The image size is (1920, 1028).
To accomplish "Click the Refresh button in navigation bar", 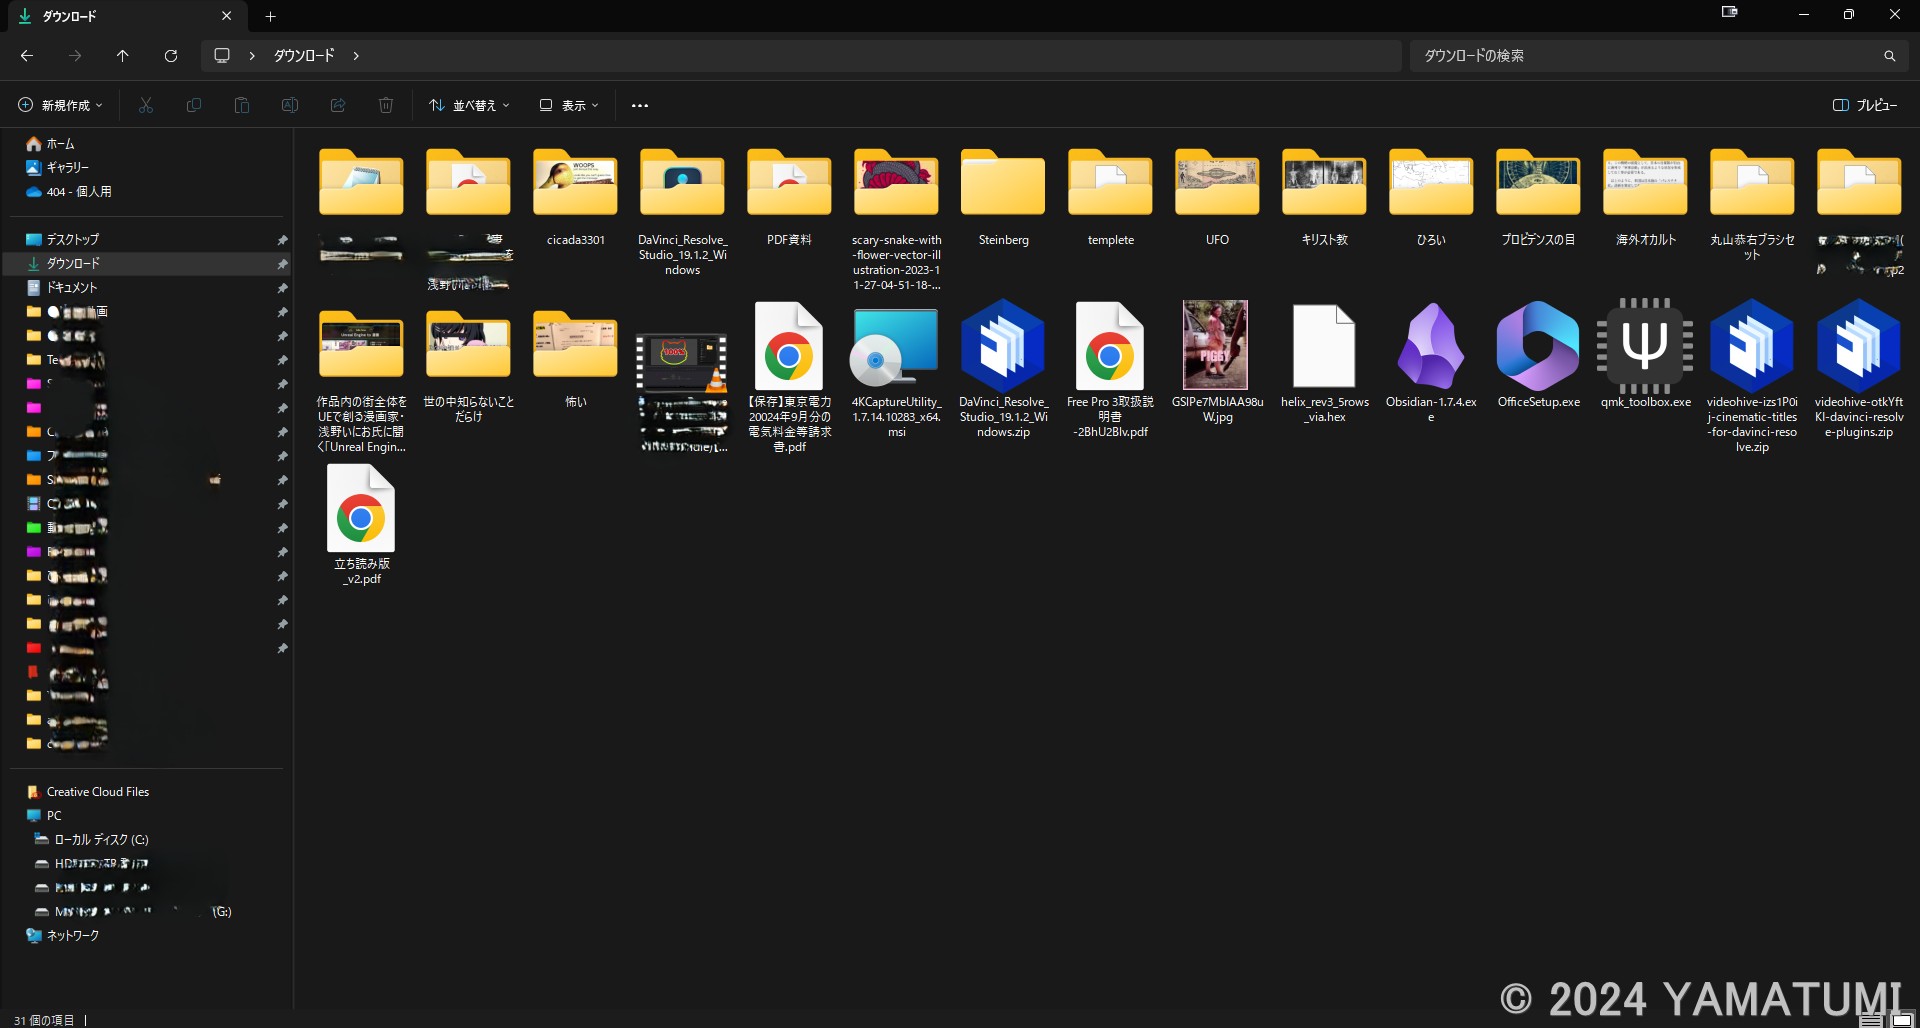I will [171, 56].
